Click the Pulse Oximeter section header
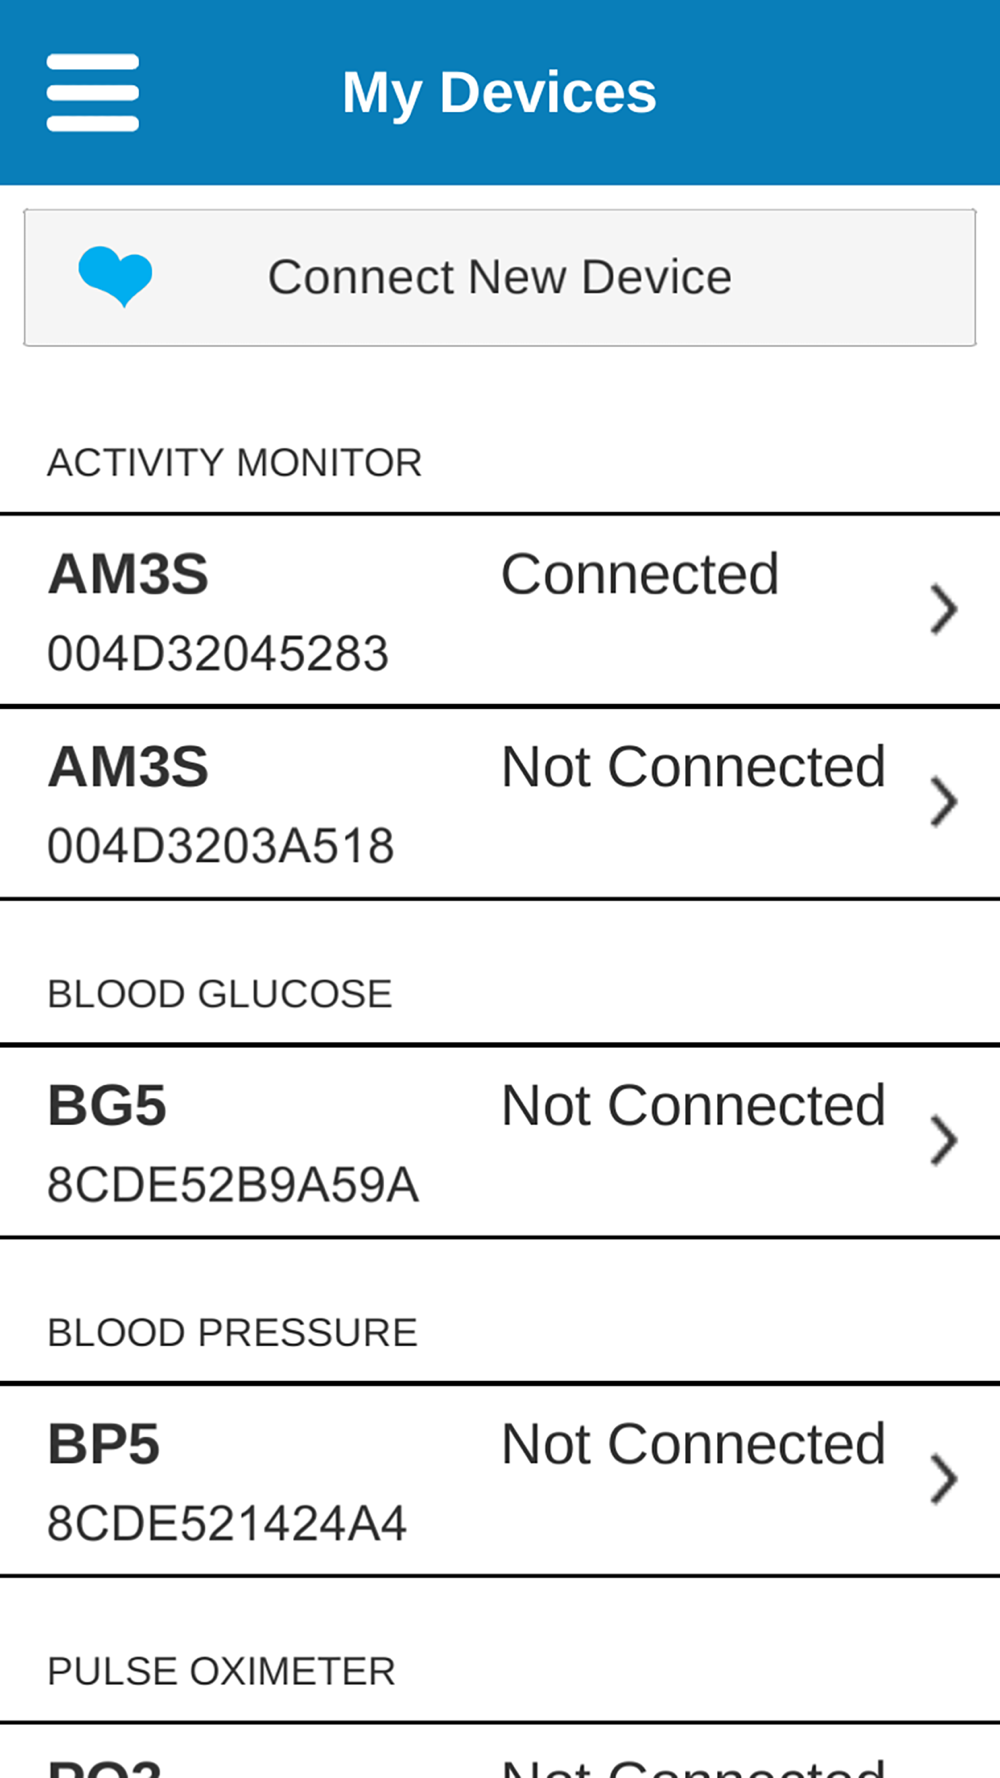 click(221, 1671)
